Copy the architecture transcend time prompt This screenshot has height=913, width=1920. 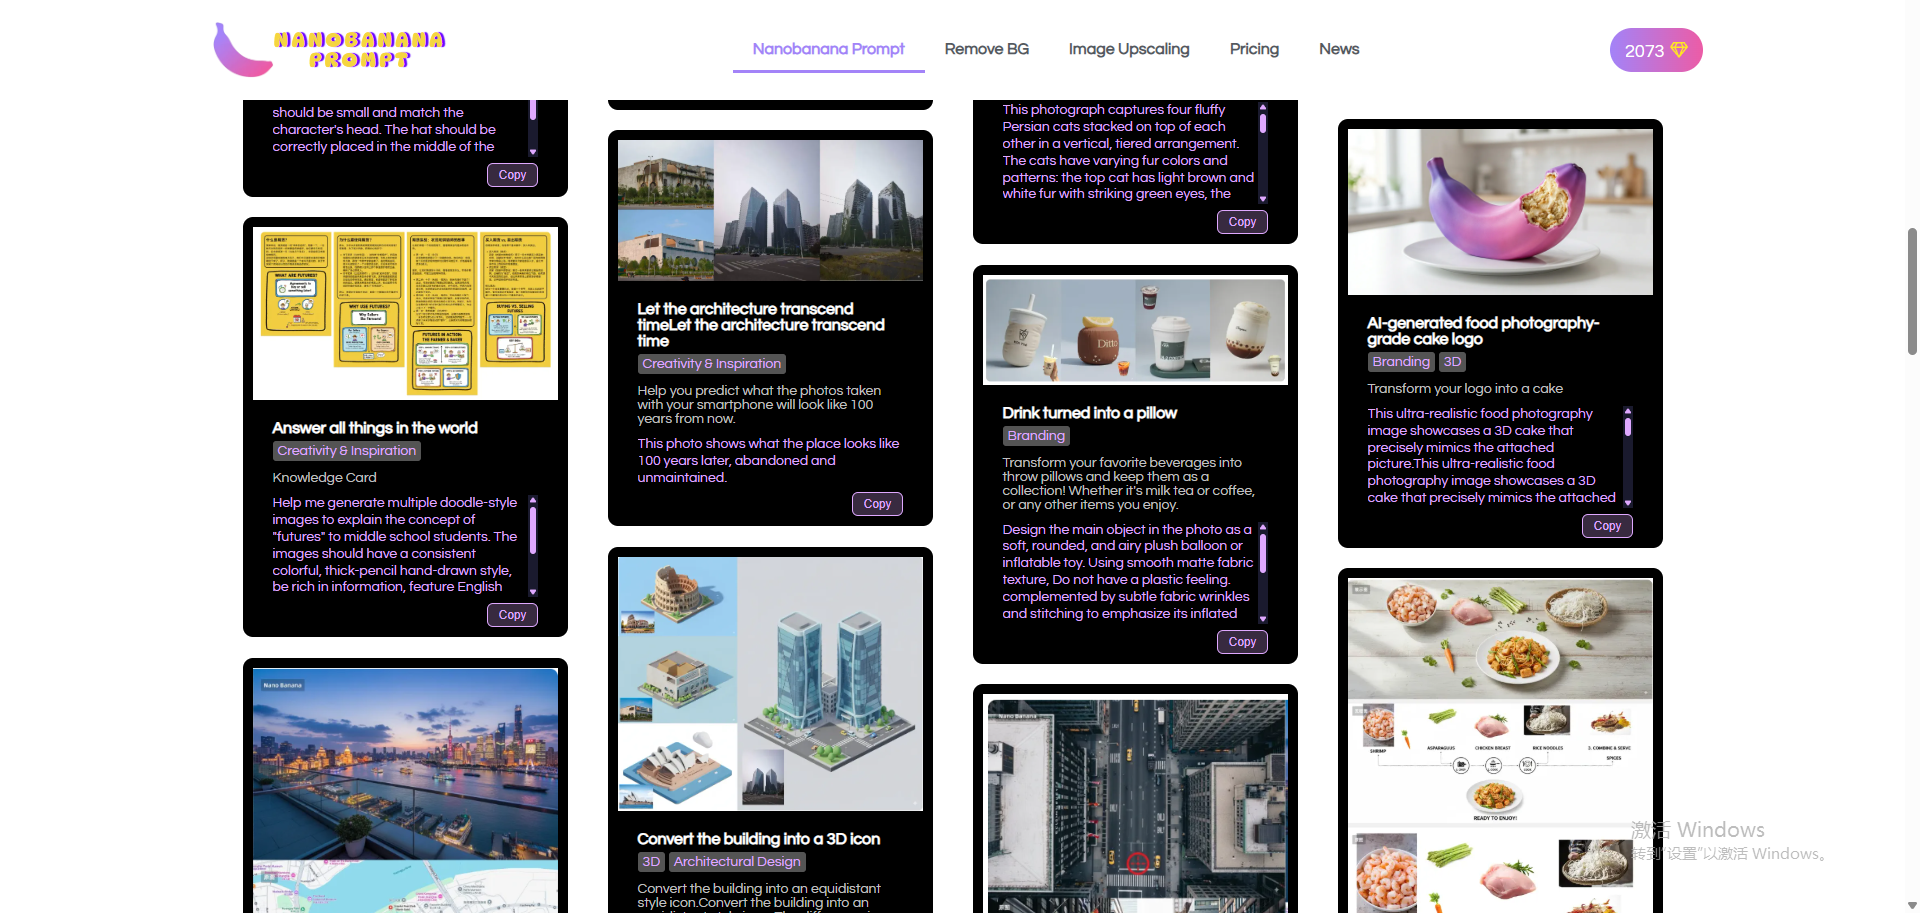(x=876, y=503)
